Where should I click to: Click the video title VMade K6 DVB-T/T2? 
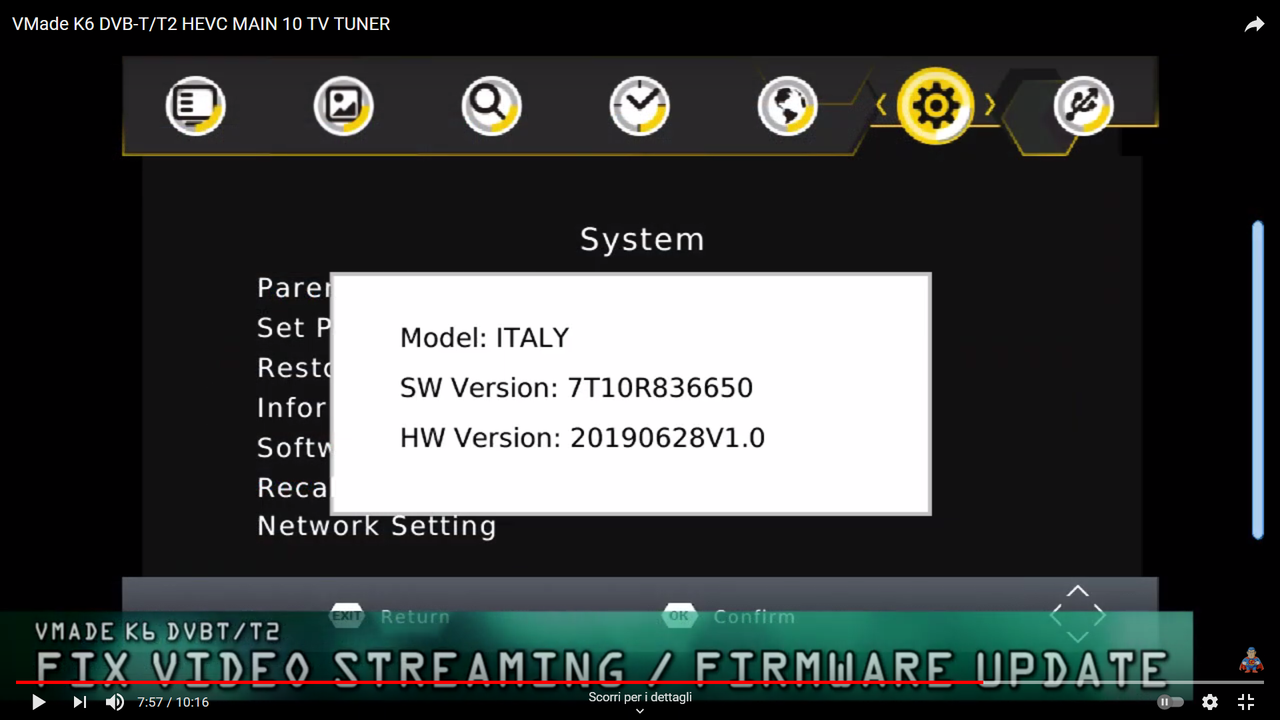[201, 24]
